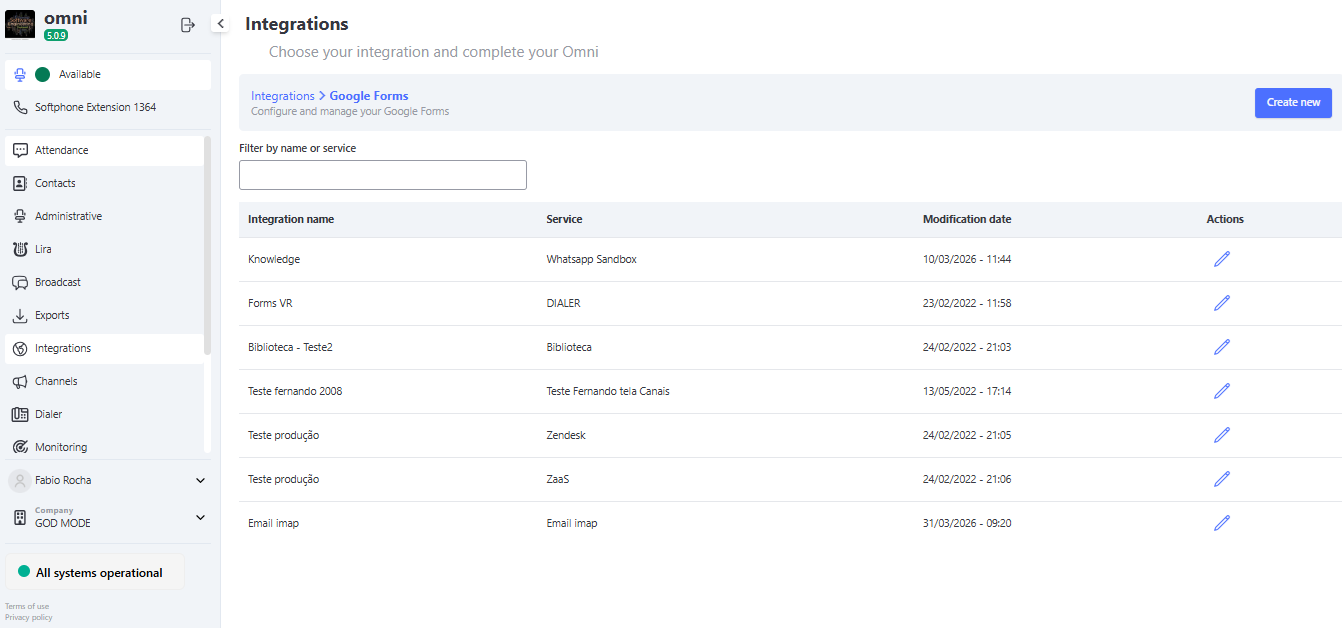The height and width of the screenshot is (628, 1342).
Task: Click the Integrations breadcrumb link
Action: point(282,96)
